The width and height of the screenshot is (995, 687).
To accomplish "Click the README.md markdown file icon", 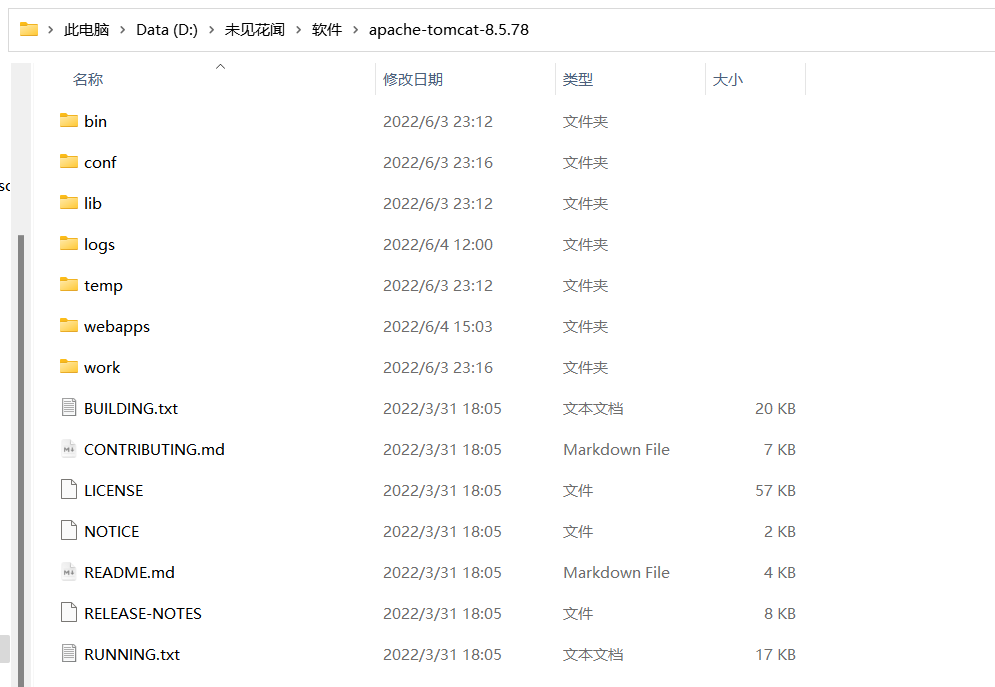I will [69, 572].
